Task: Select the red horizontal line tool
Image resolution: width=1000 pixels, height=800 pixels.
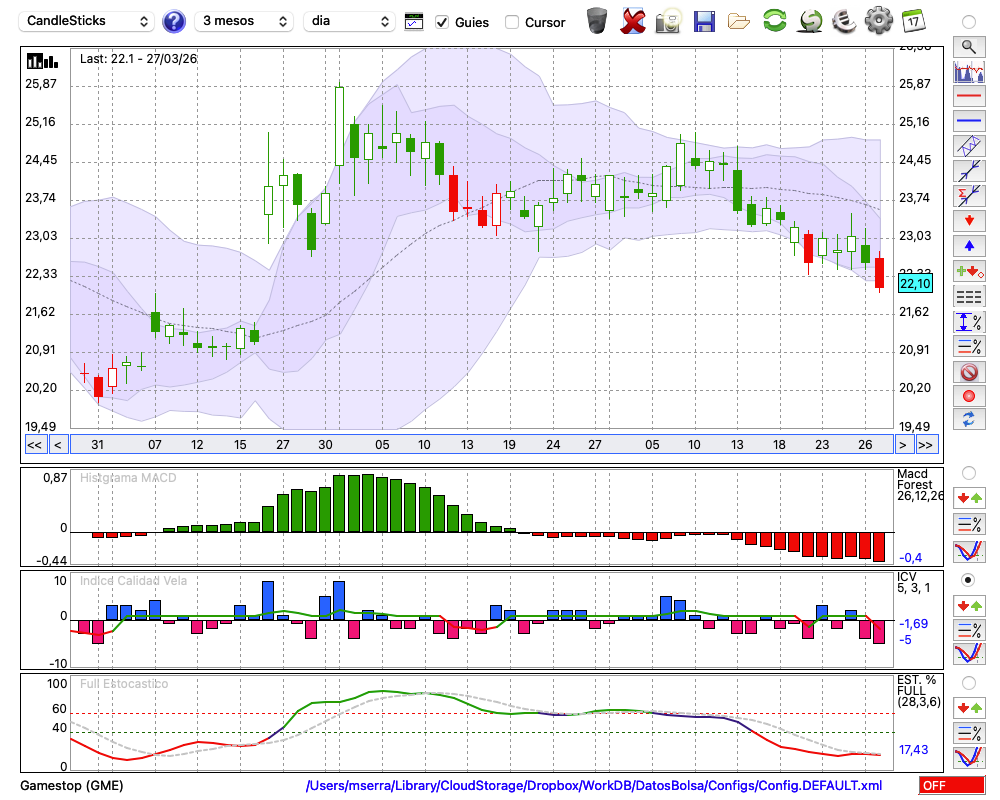Action: 968,97
